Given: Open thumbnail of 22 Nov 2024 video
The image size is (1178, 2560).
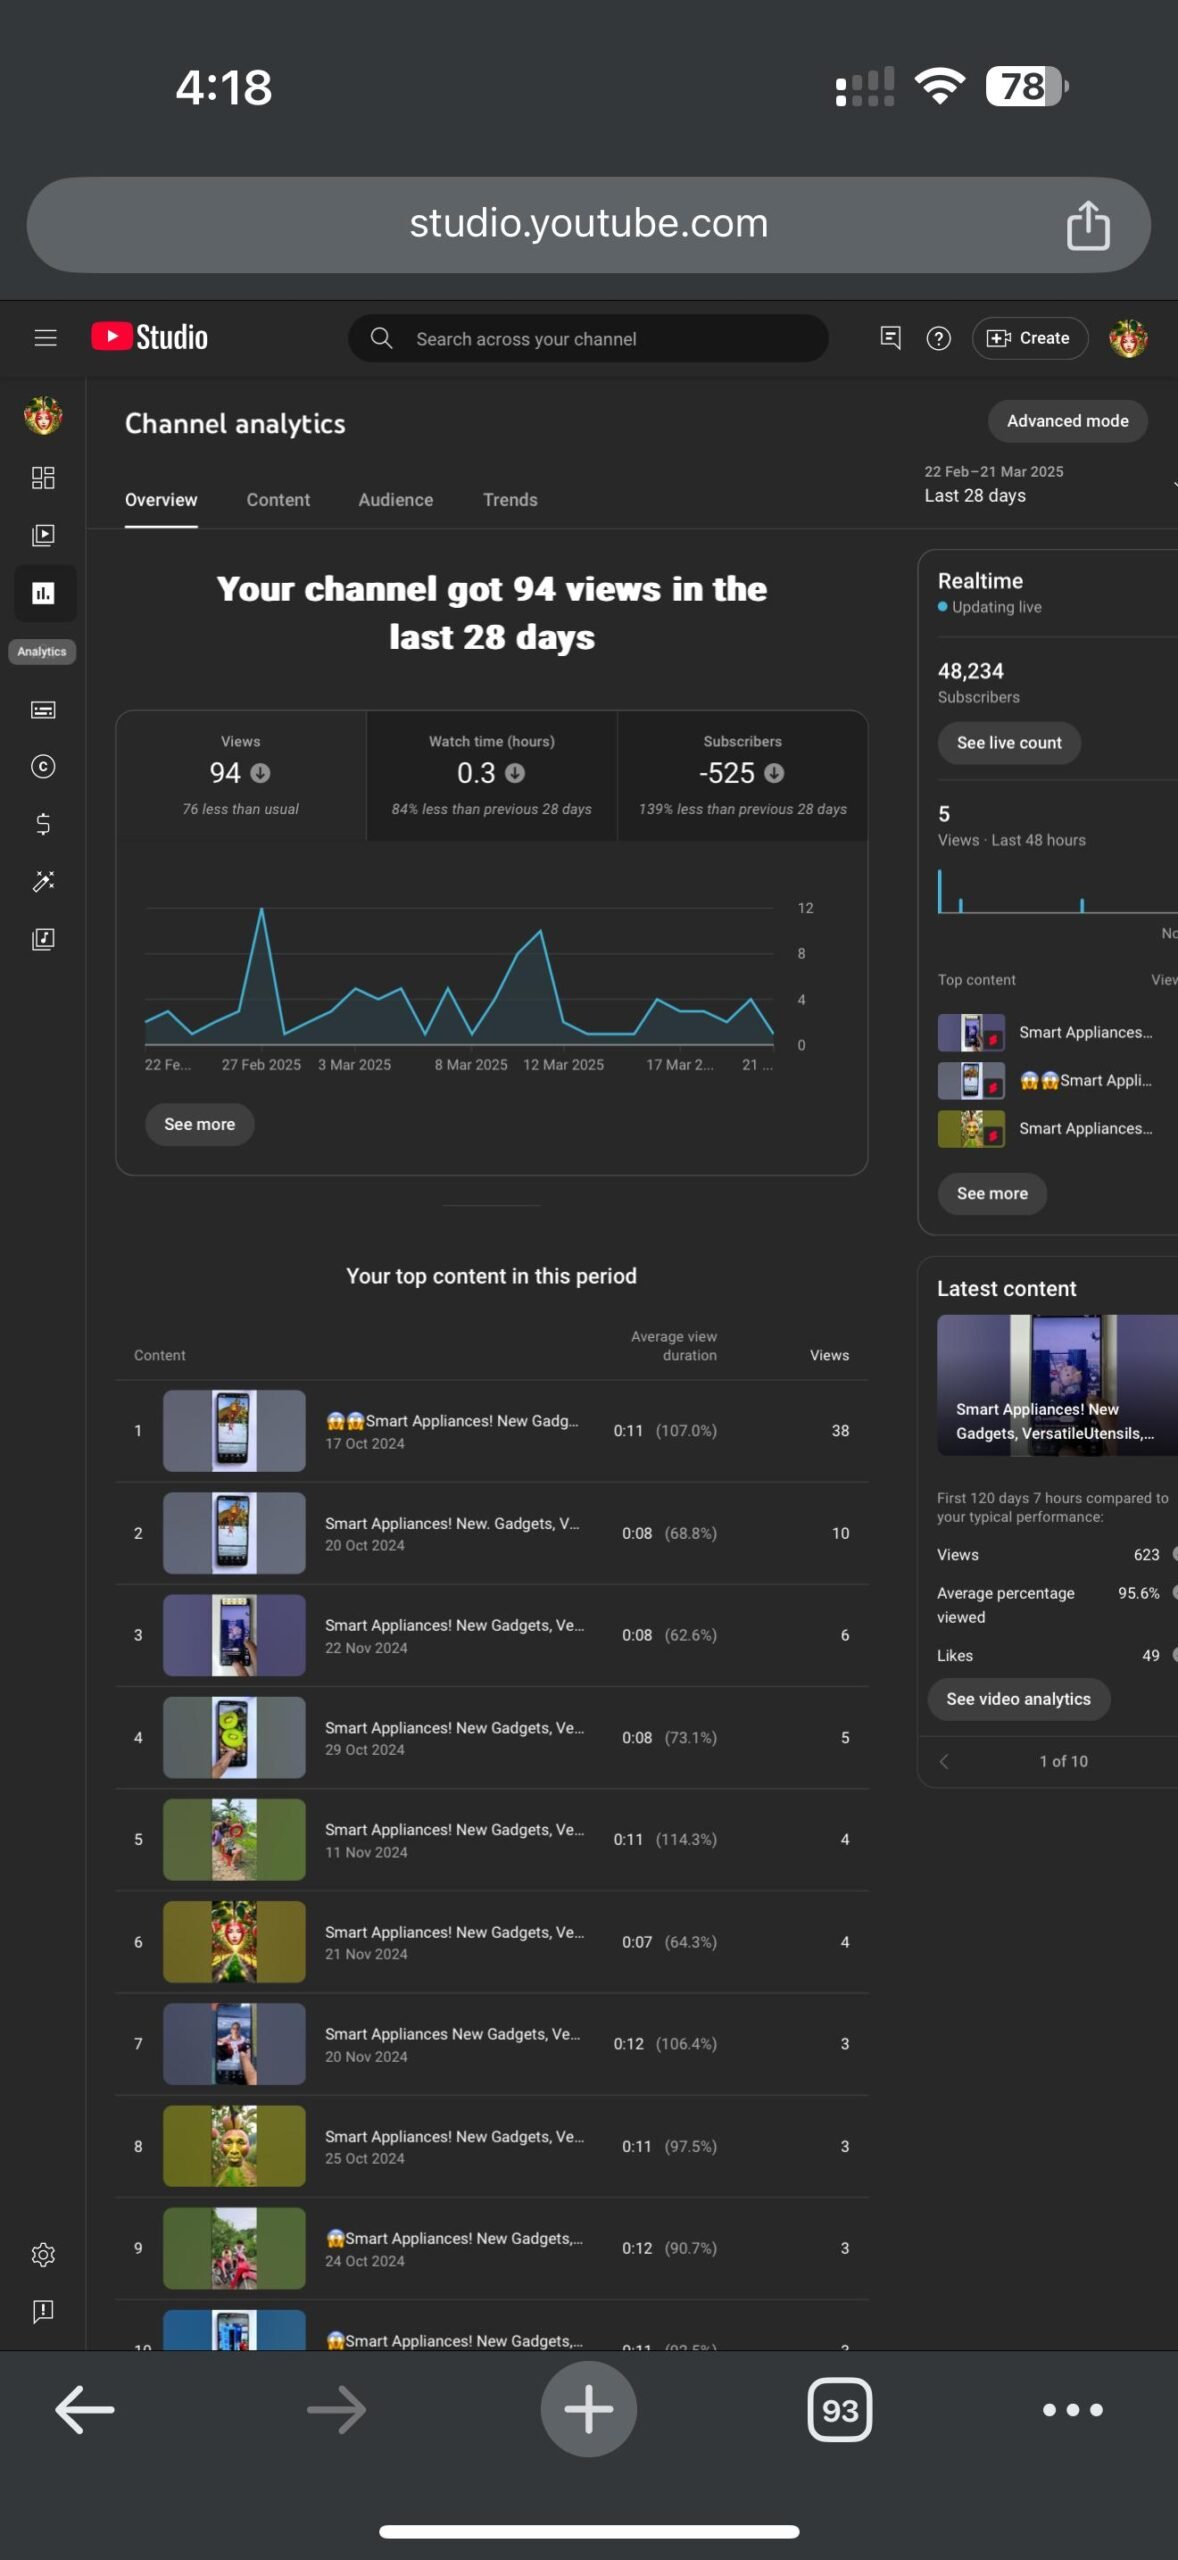Looking at the screenshot, I should click(x=234, y=1635).
